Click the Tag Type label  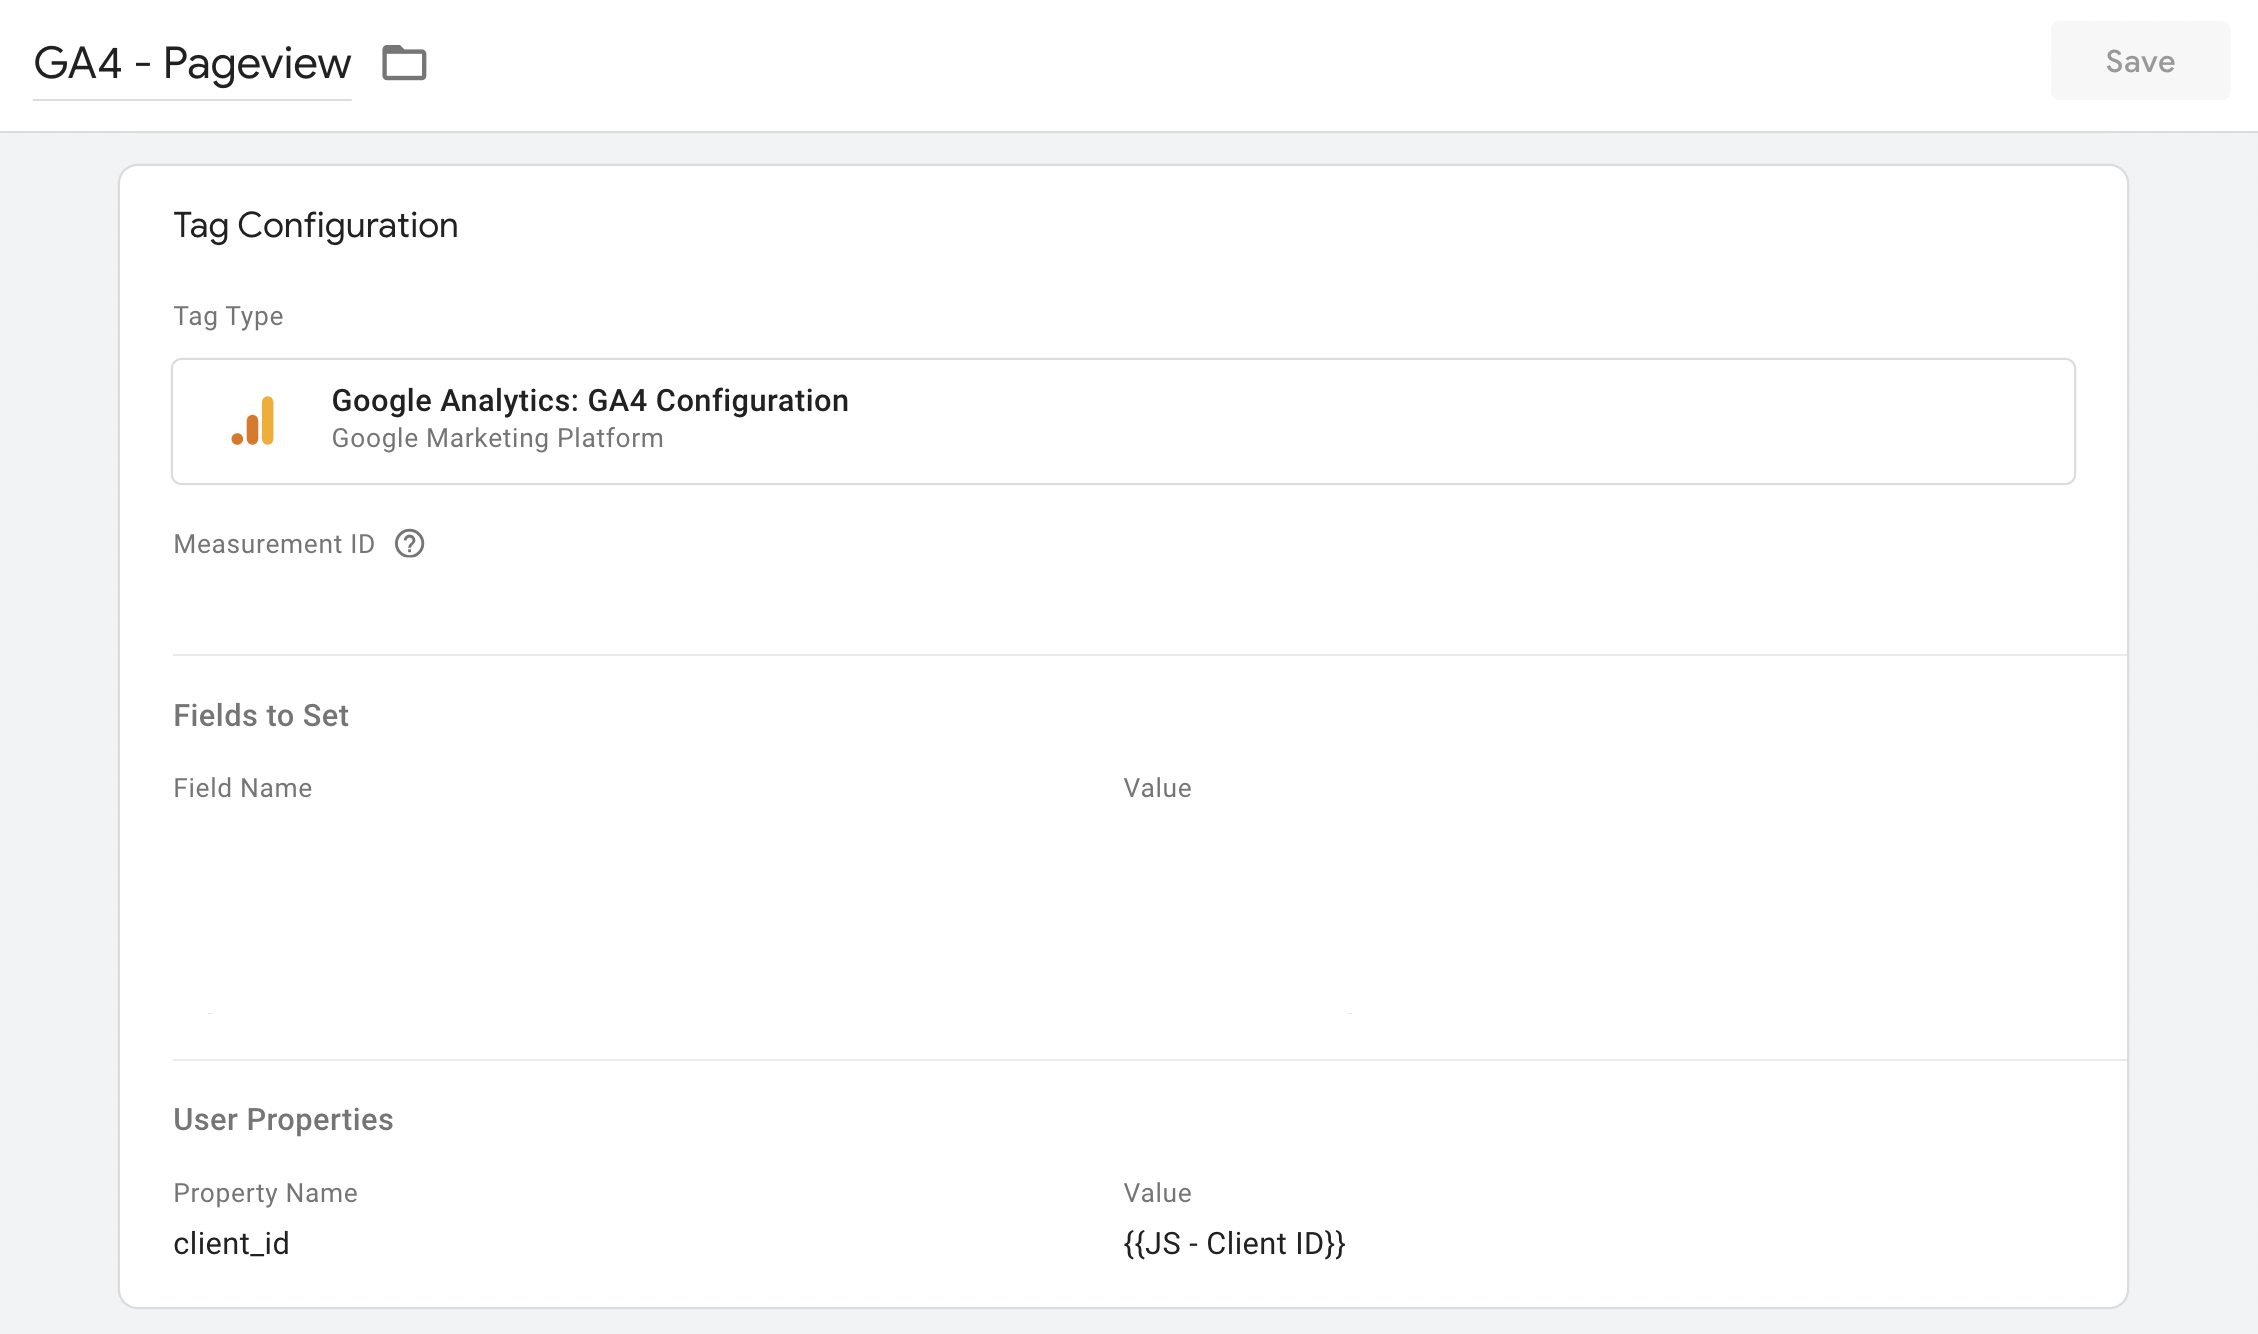tap(228, 316)
